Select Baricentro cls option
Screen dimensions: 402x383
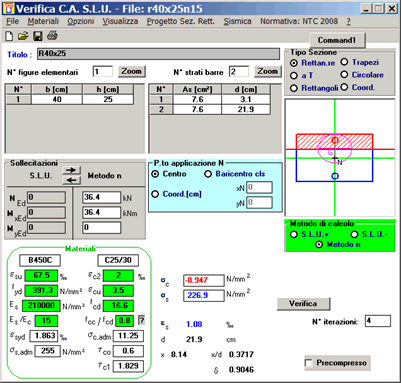point(208,174)
